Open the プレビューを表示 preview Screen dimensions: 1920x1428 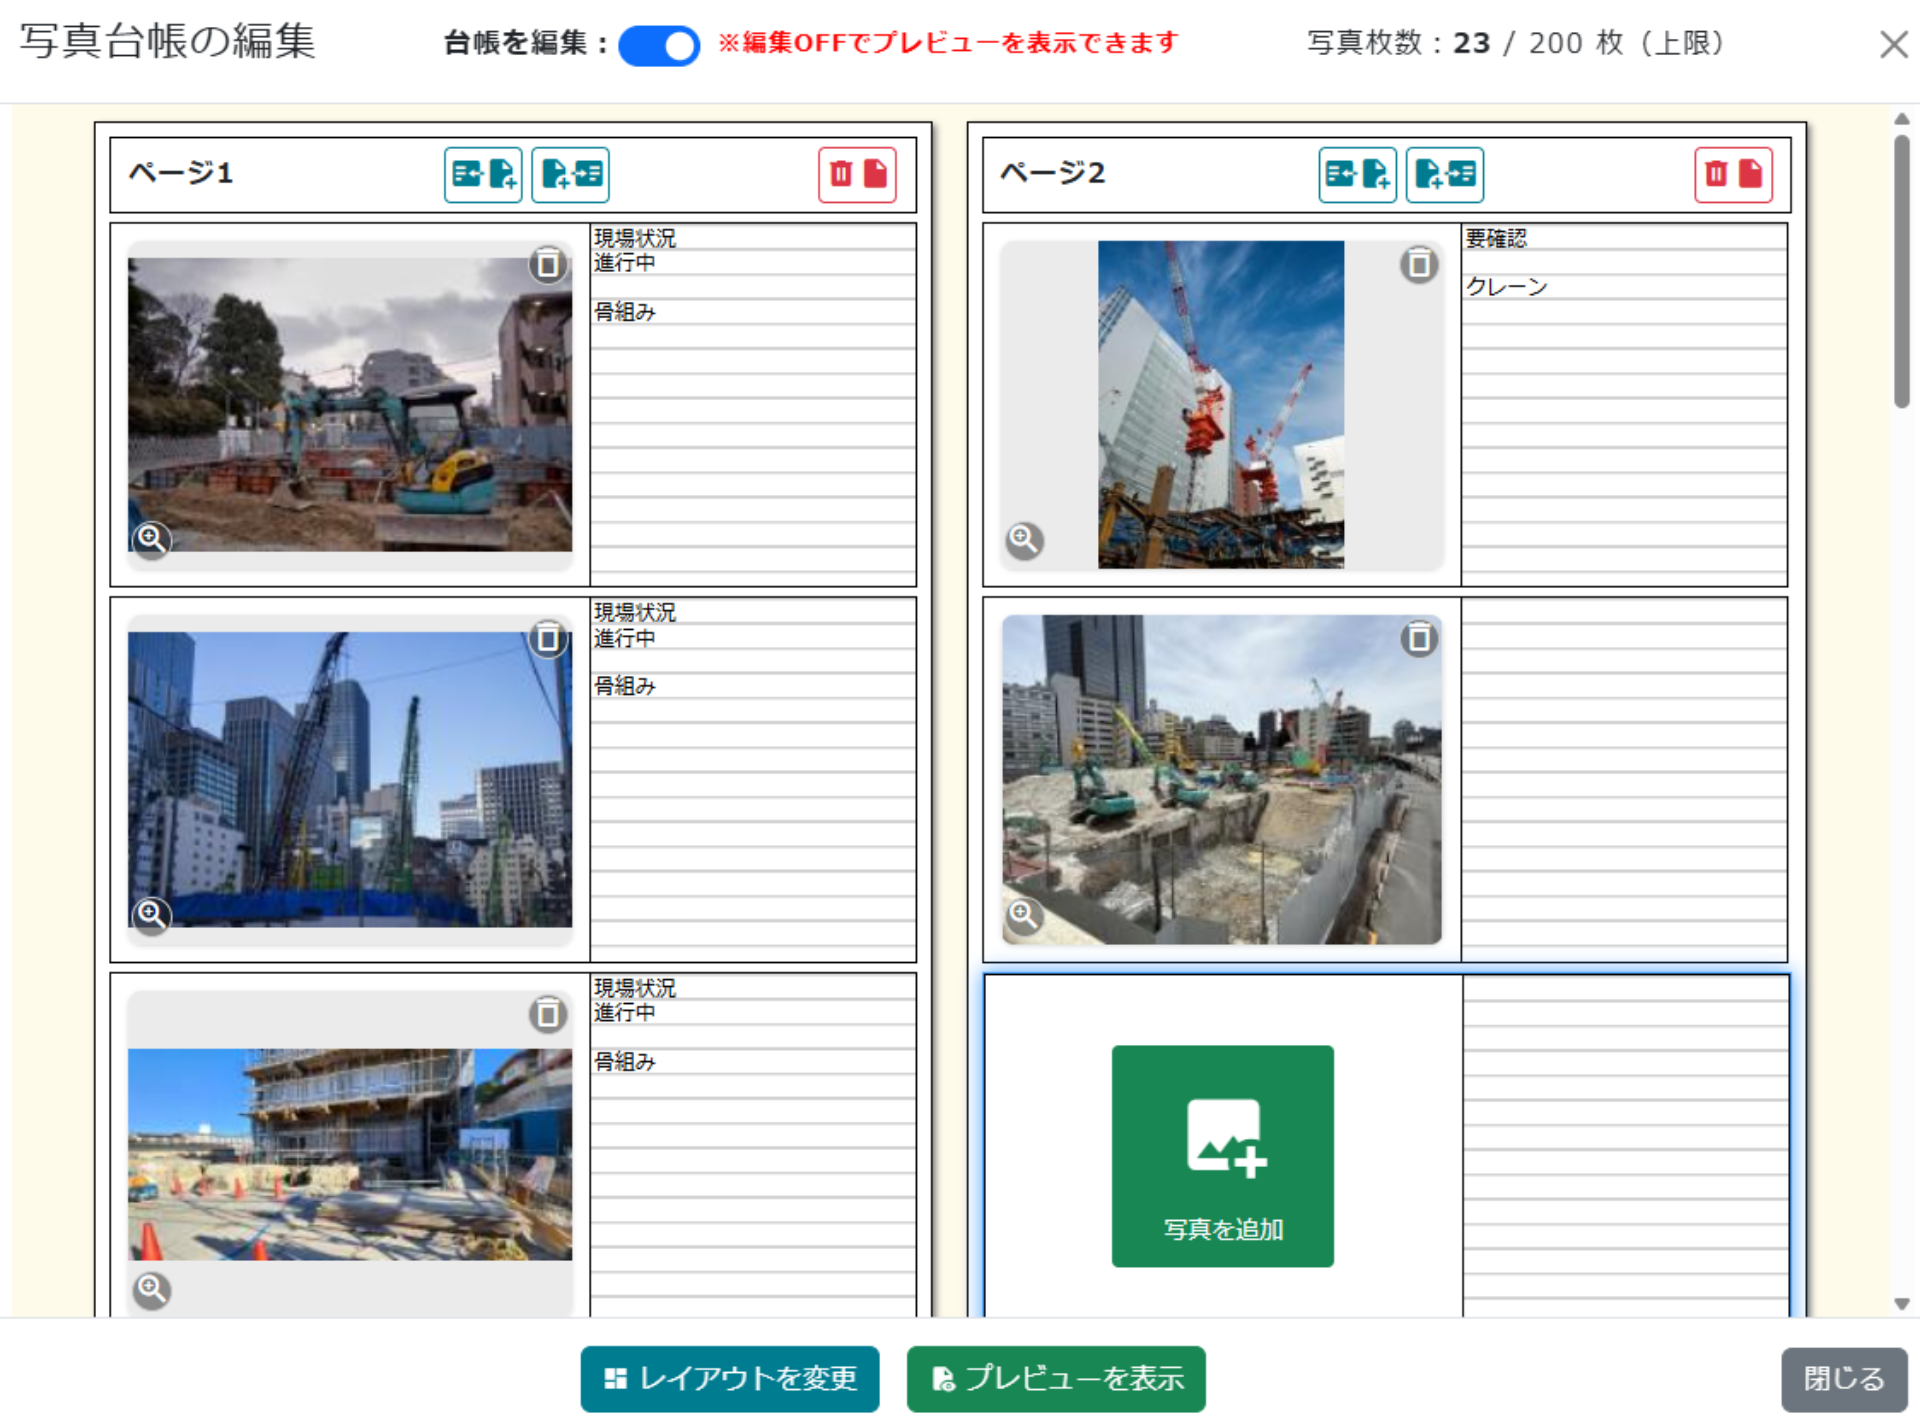coord(1054,1379)
